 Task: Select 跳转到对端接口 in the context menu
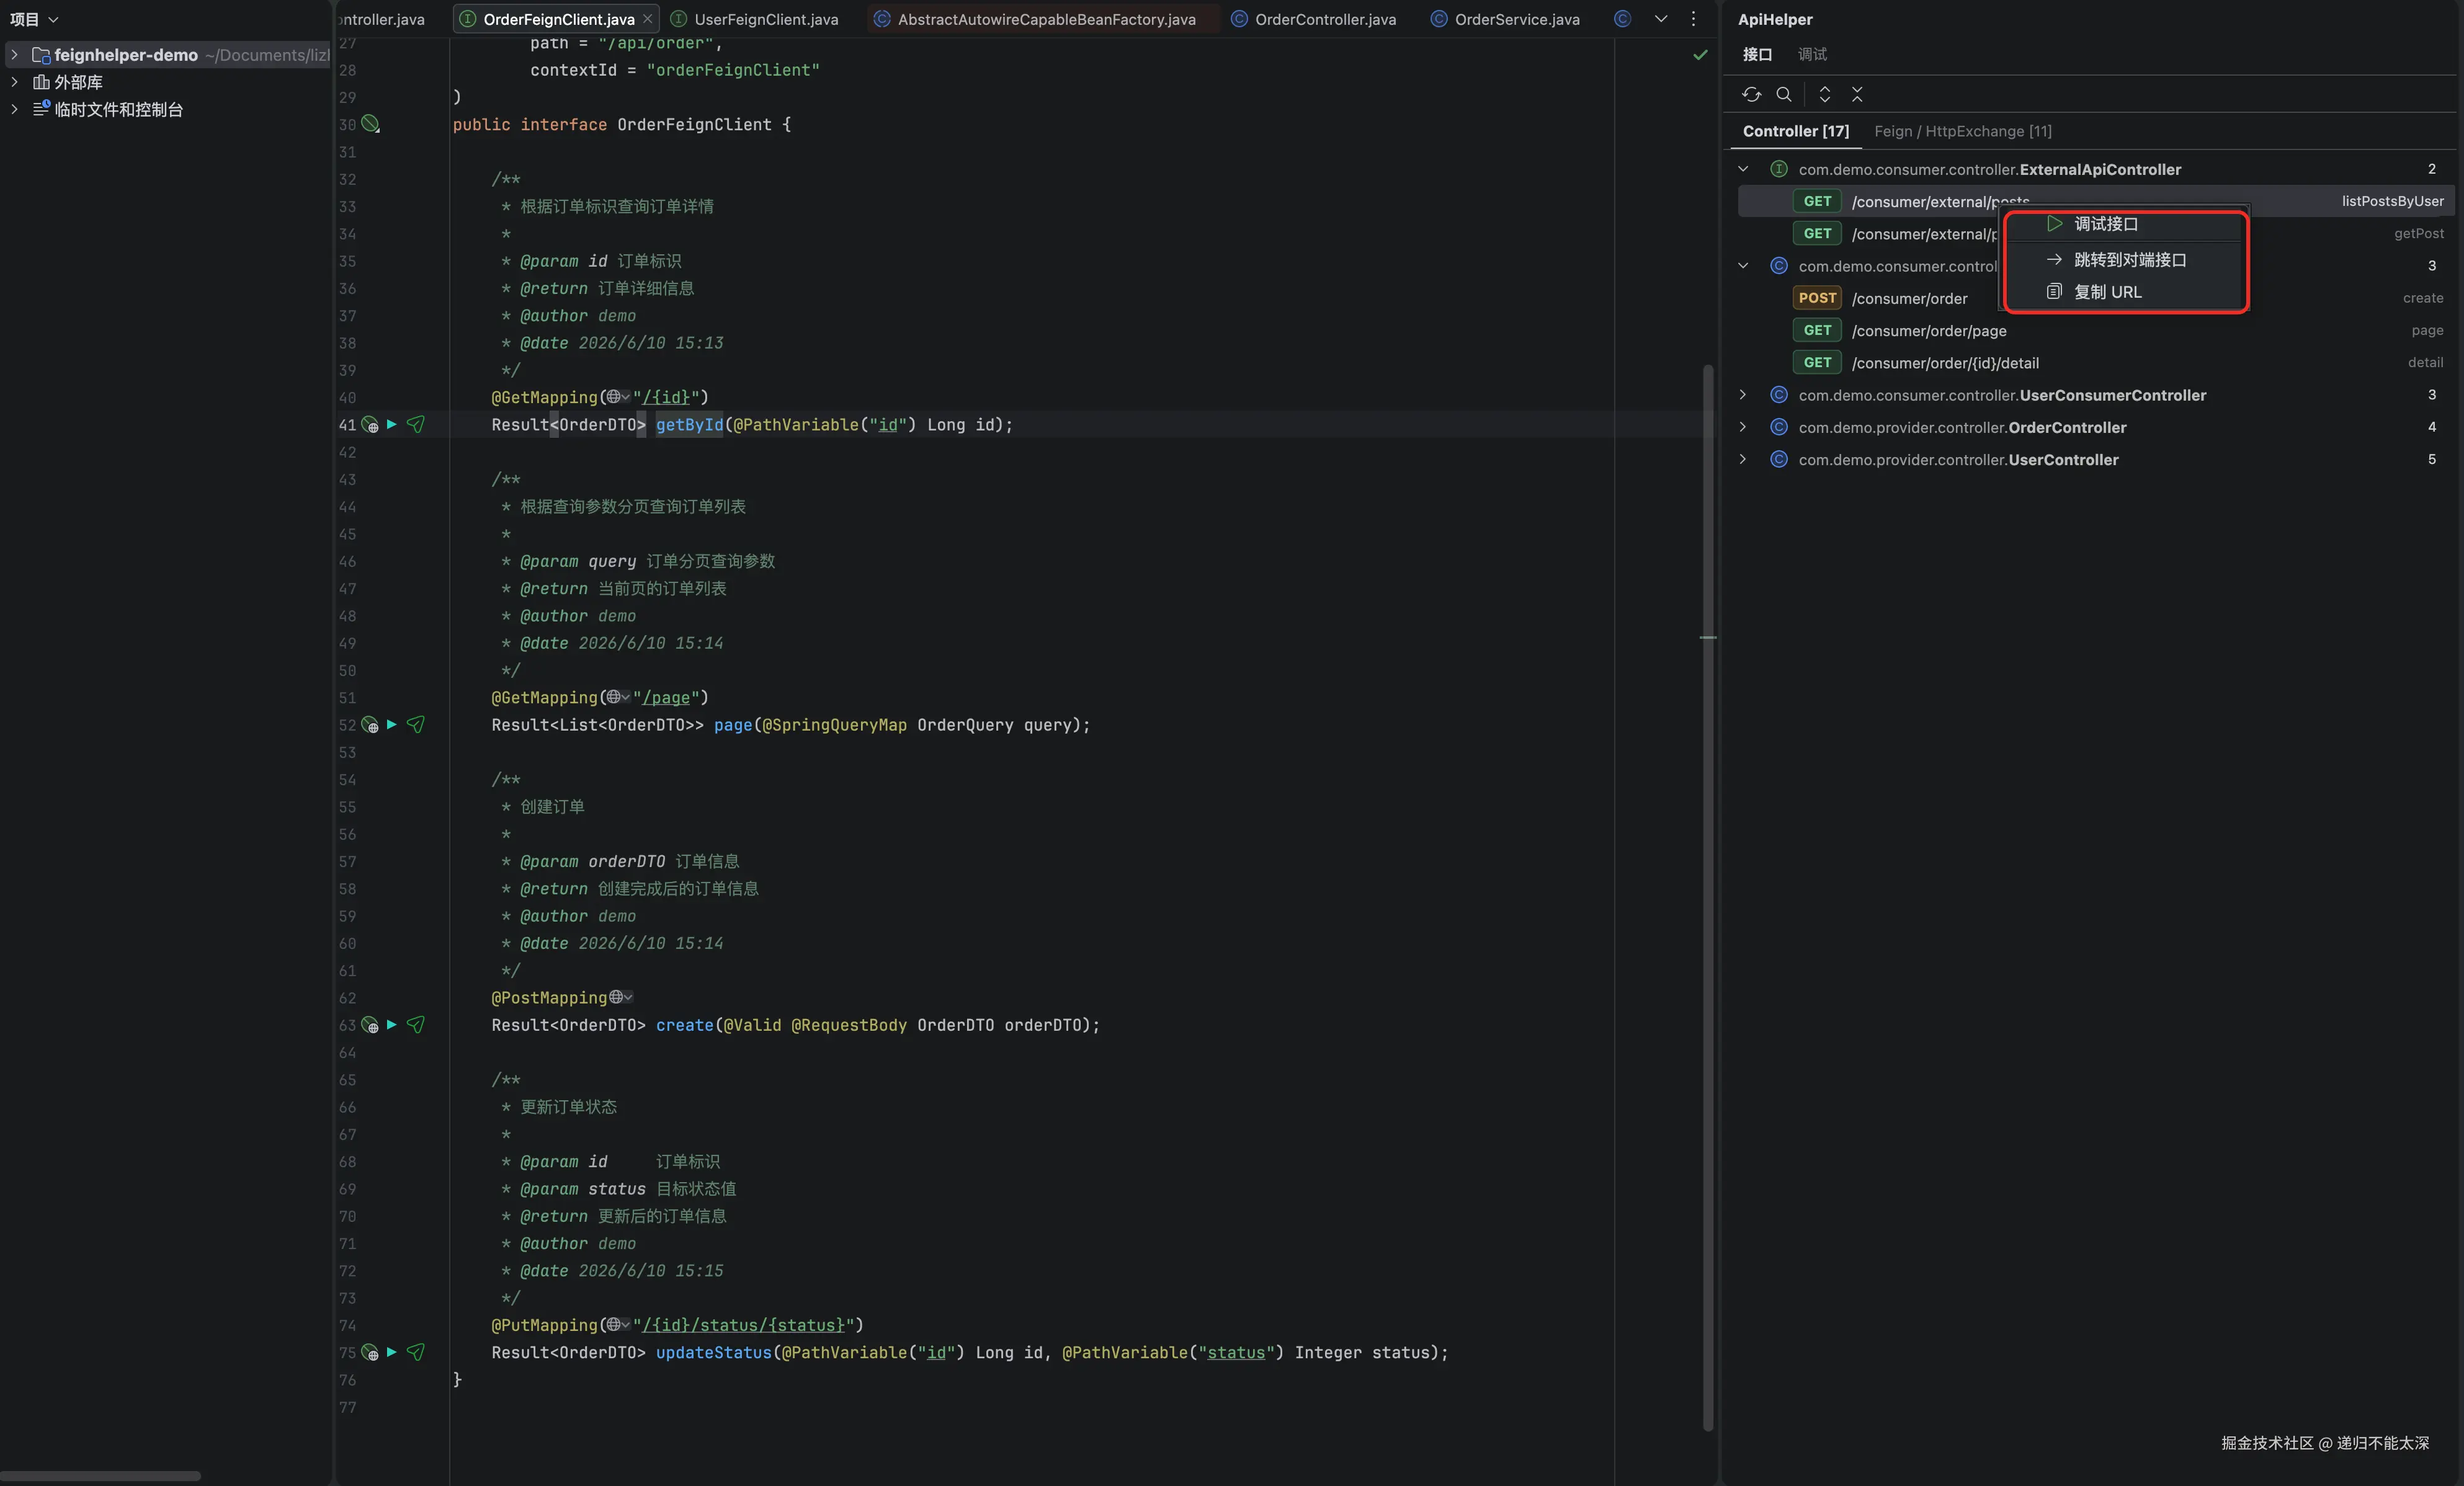coord(2125,260)
